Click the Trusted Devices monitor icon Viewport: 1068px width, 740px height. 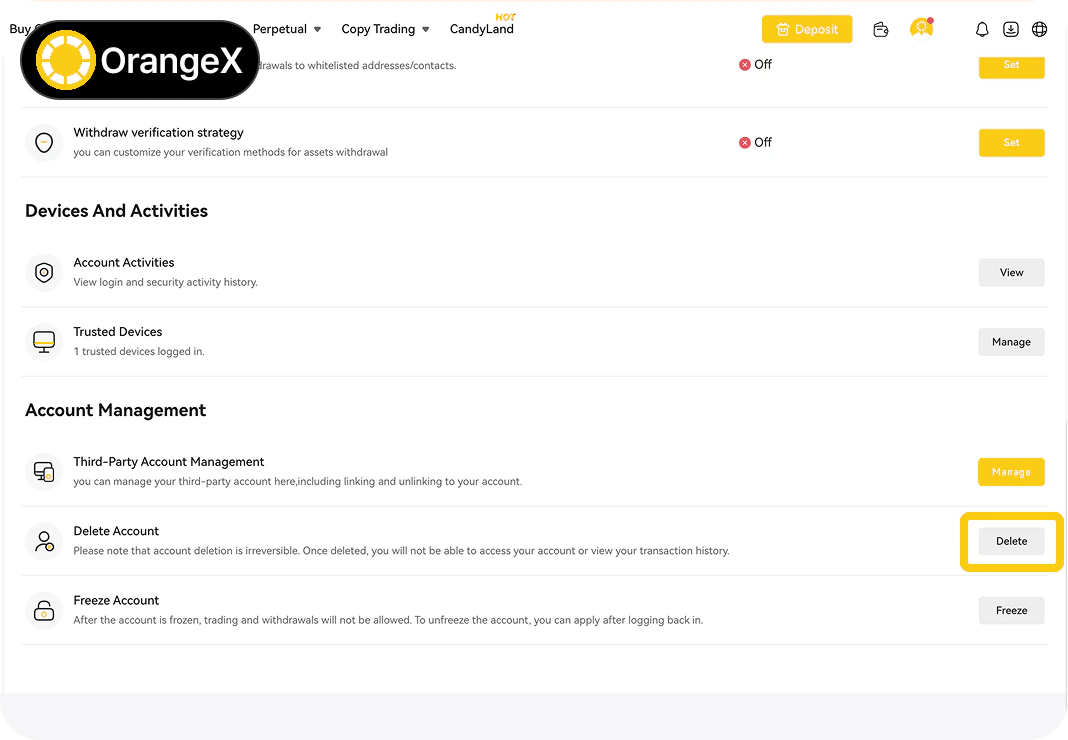pos(44,342)
